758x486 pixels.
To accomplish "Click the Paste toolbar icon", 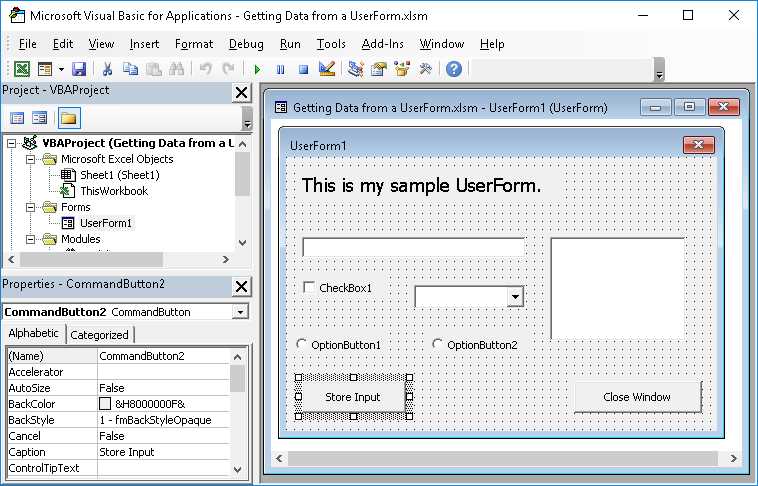I will coord(154,69).
